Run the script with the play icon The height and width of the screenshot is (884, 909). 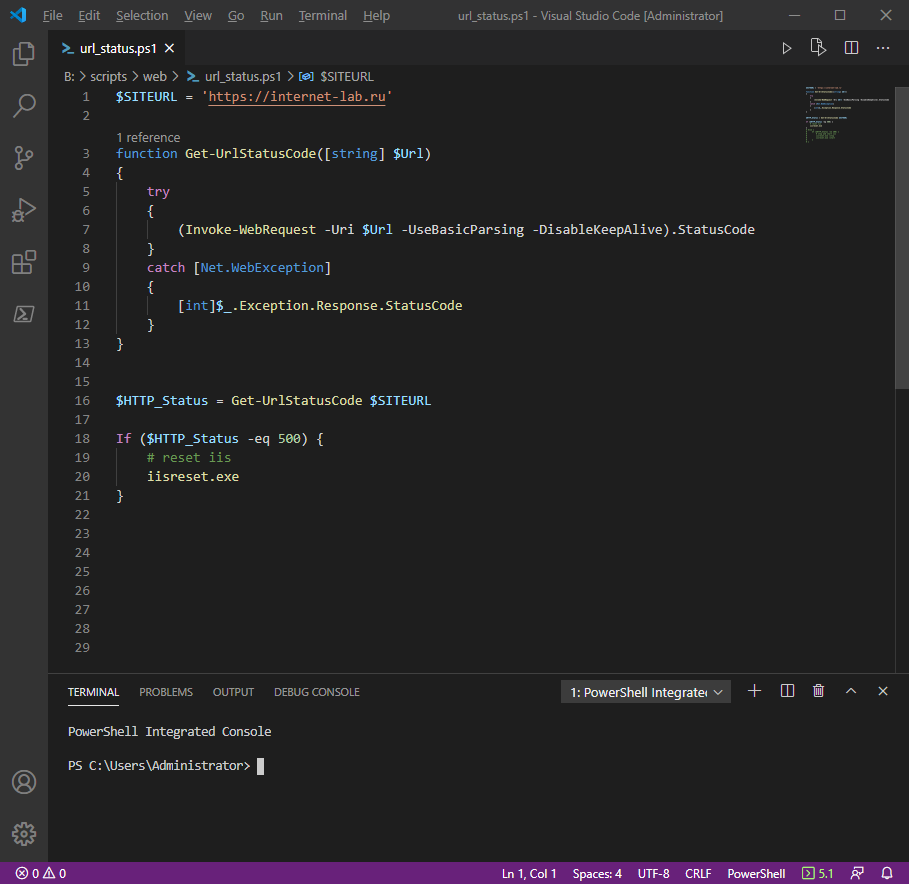pyautogui.click(x=787, y=48)
